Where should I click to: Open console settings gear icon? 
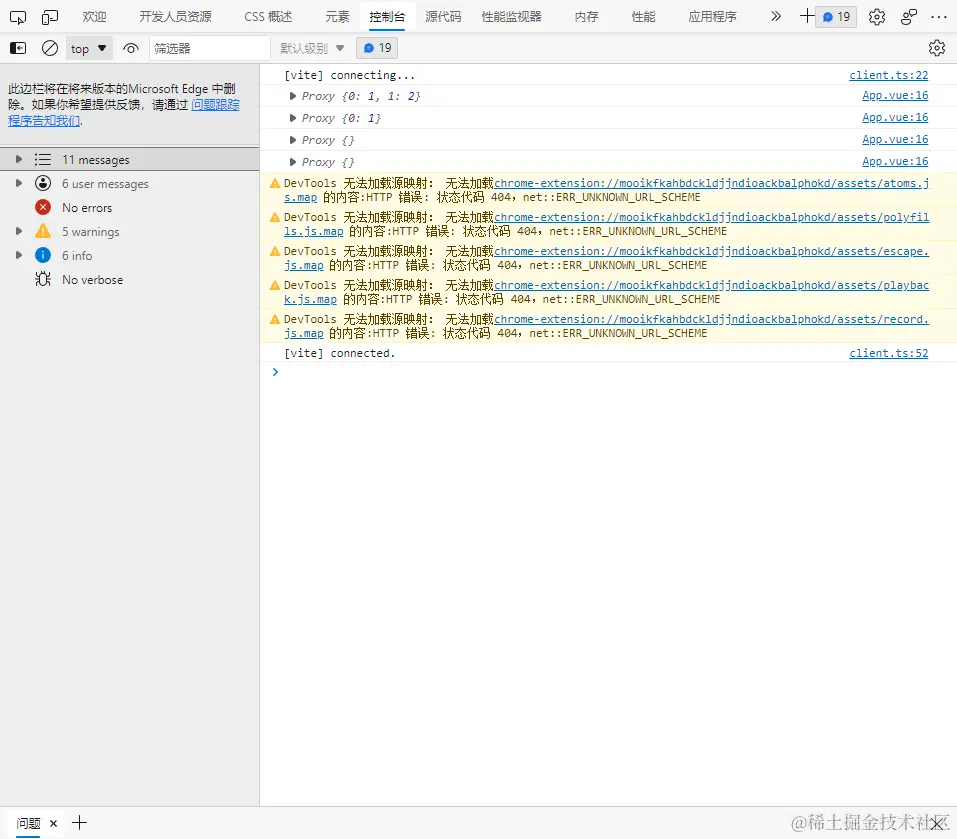937,48
